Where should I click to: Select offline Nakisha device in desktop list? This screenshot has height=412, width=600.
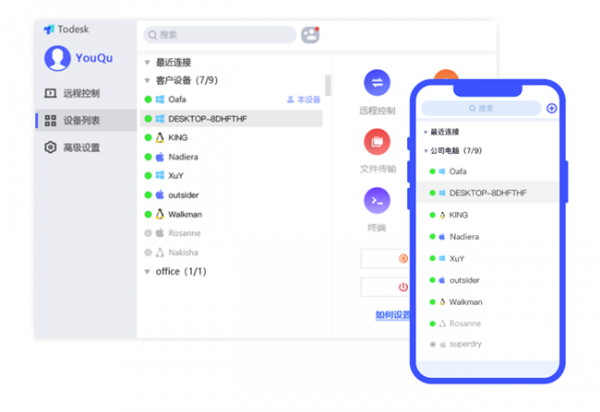[x=232, y=252]
